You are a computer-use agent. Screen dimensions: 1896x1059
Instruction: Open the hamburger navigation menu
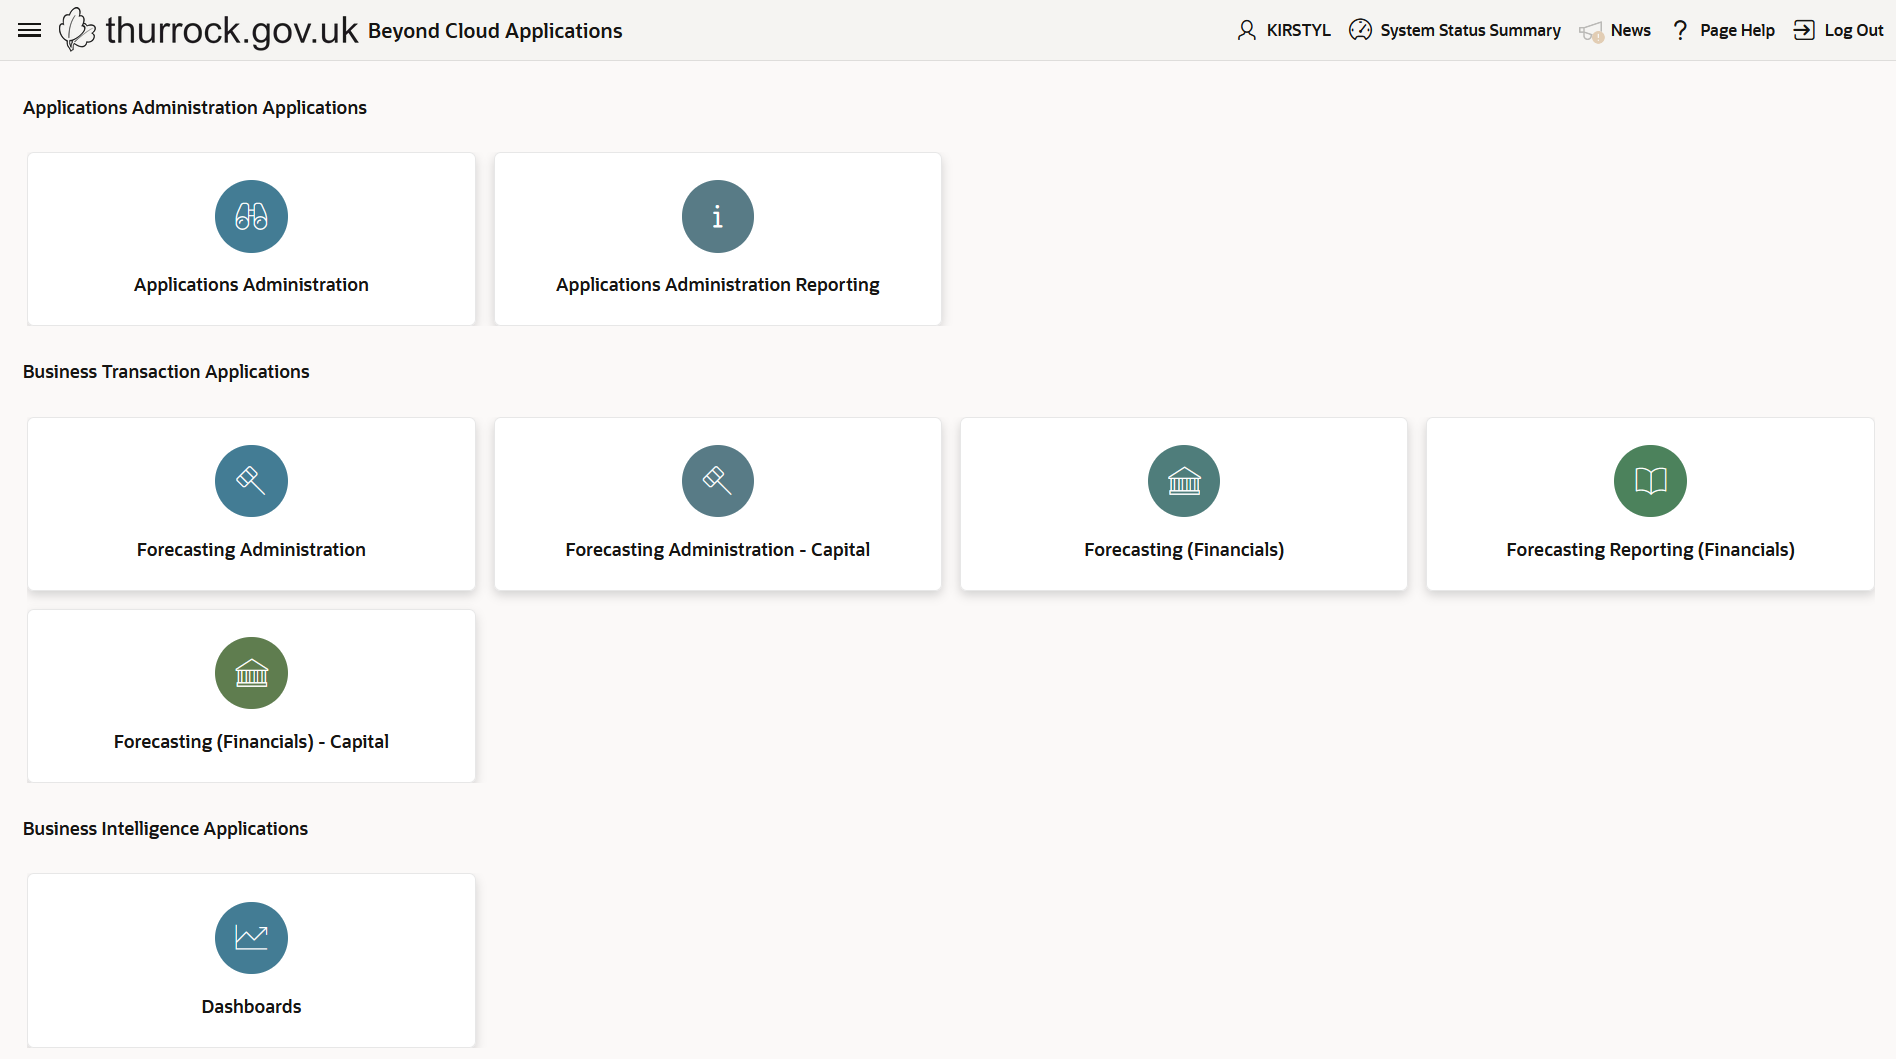click(x=30, y=30)
